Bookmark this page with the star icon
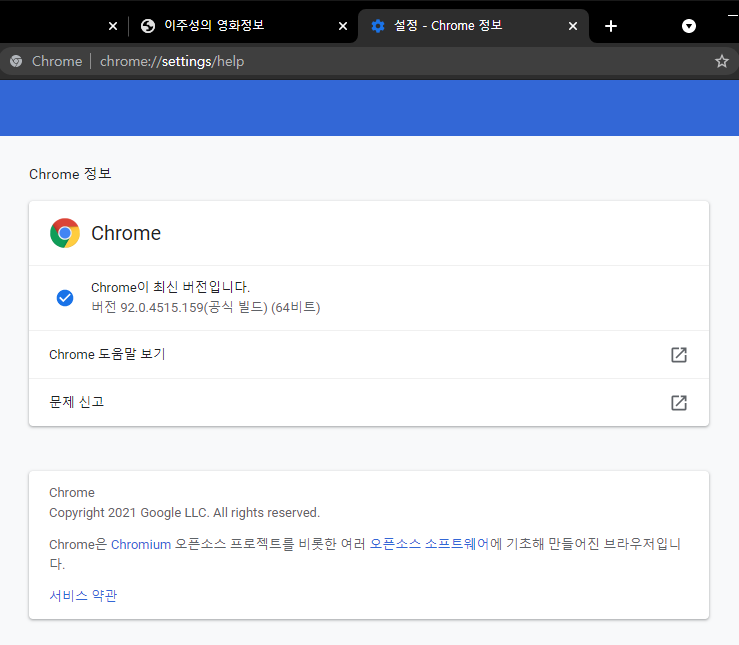Viewport: 739px width, 645px height. click(x=722, y=61)
